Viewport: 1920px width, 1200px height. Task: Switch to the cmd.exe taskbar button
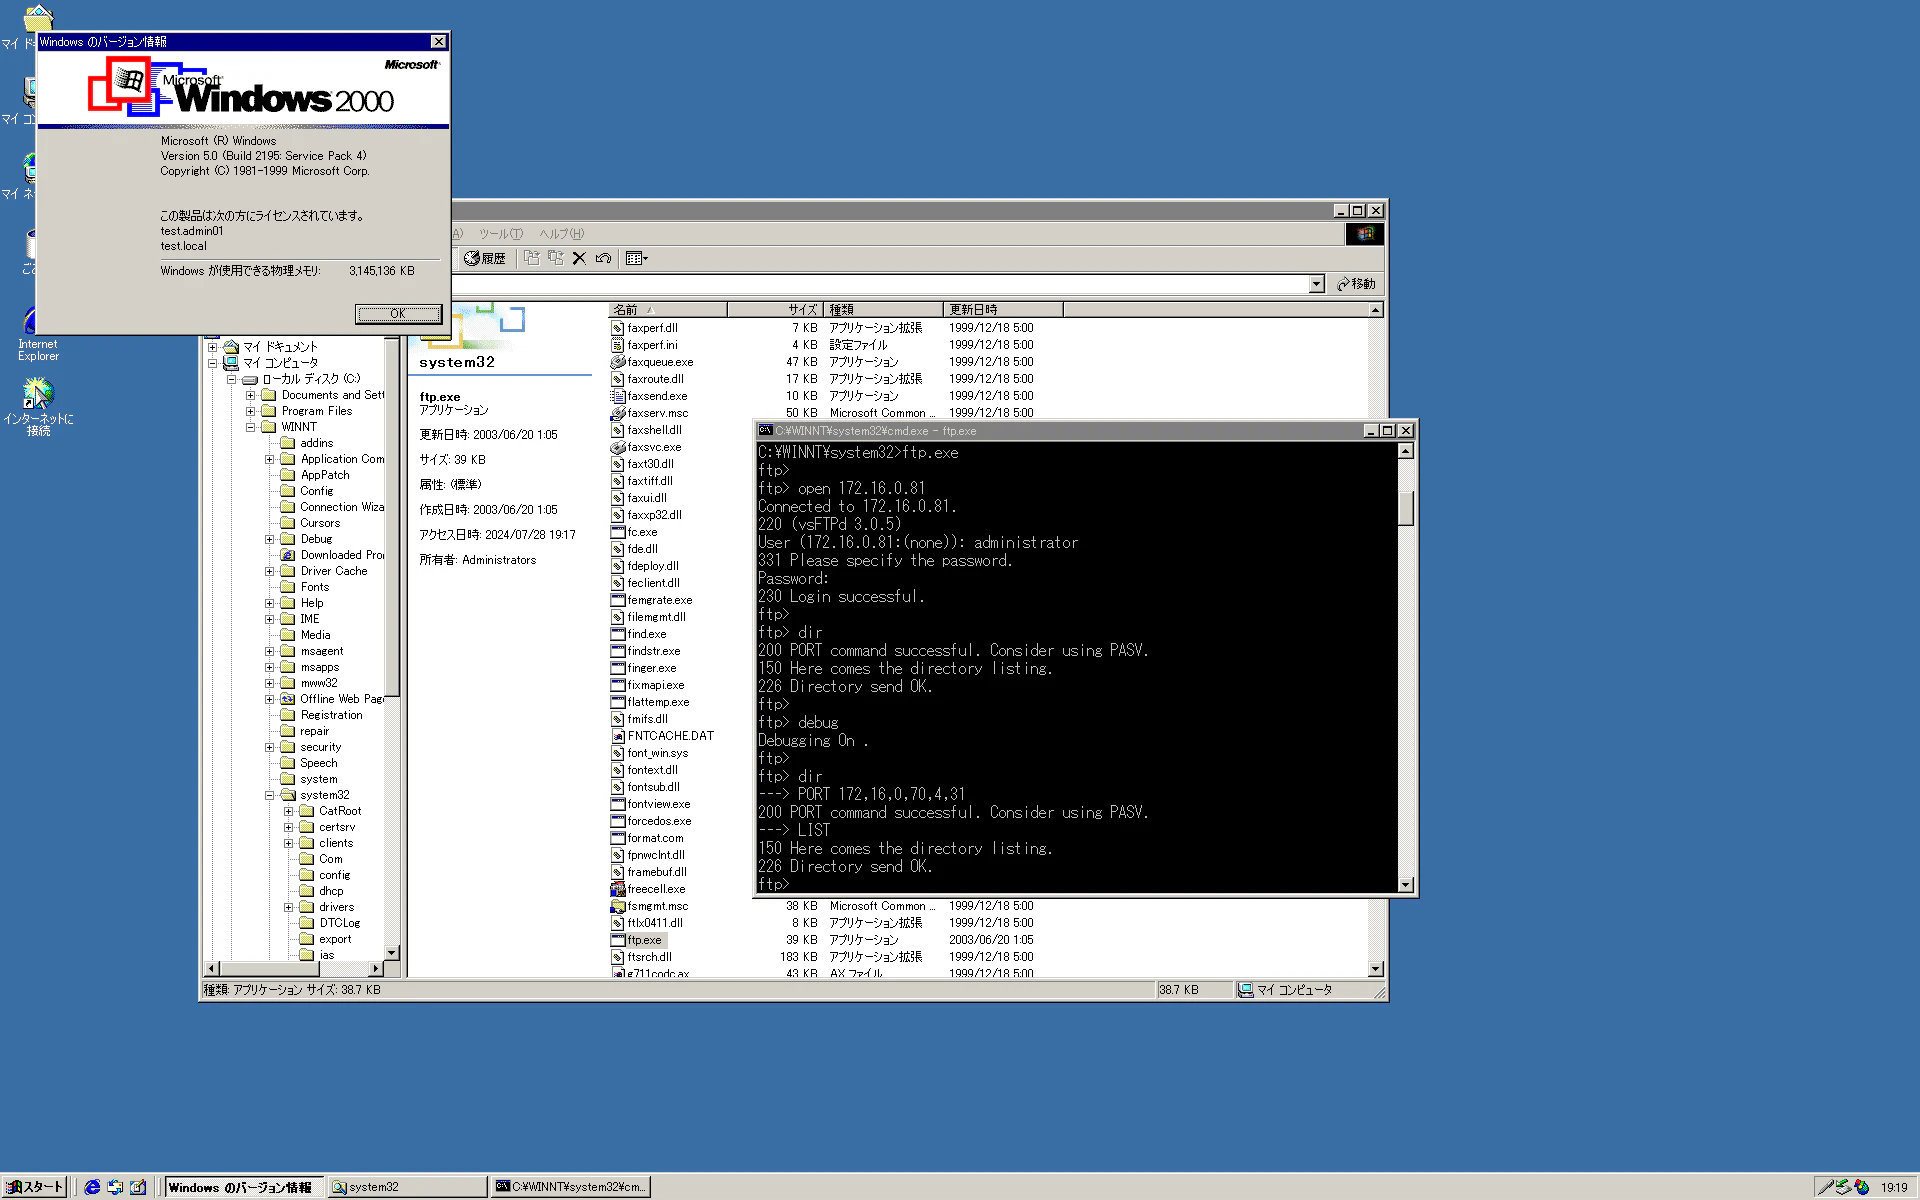pos(571,1187)
